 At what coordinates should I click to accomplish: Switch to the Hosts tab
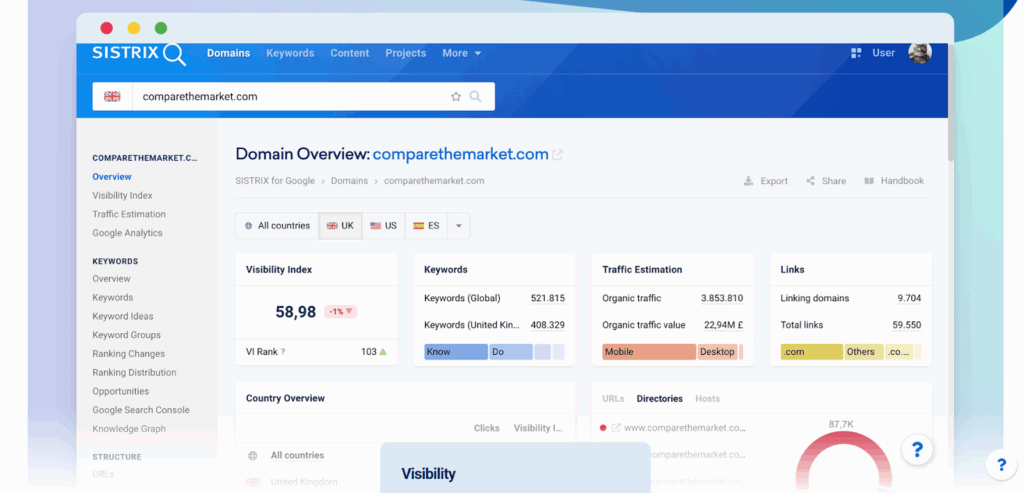tap(707, 399)
